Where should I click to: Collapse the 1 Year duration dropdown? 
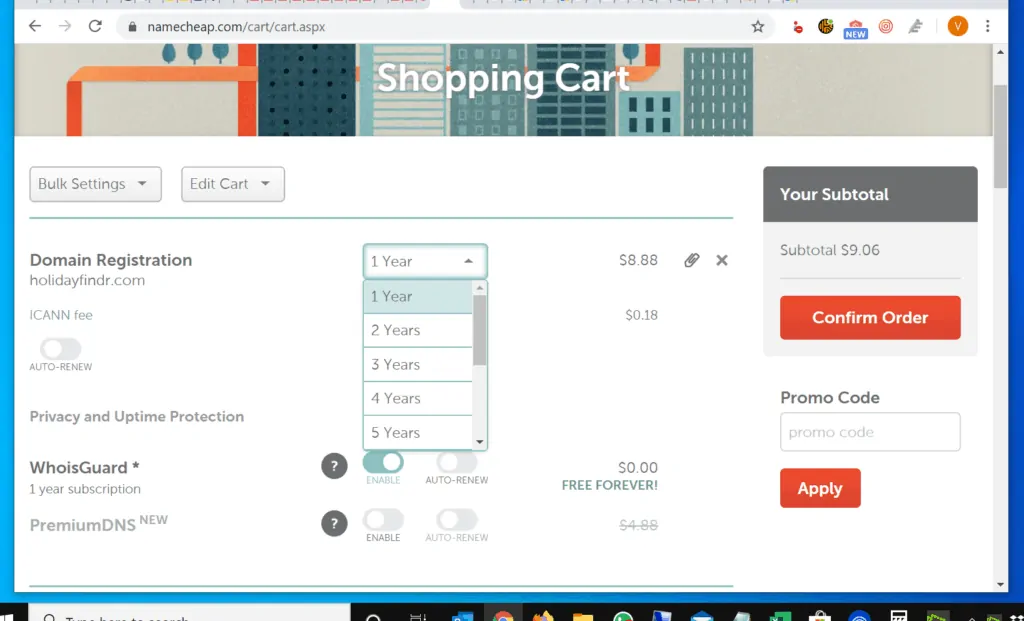tap(425, 261)
